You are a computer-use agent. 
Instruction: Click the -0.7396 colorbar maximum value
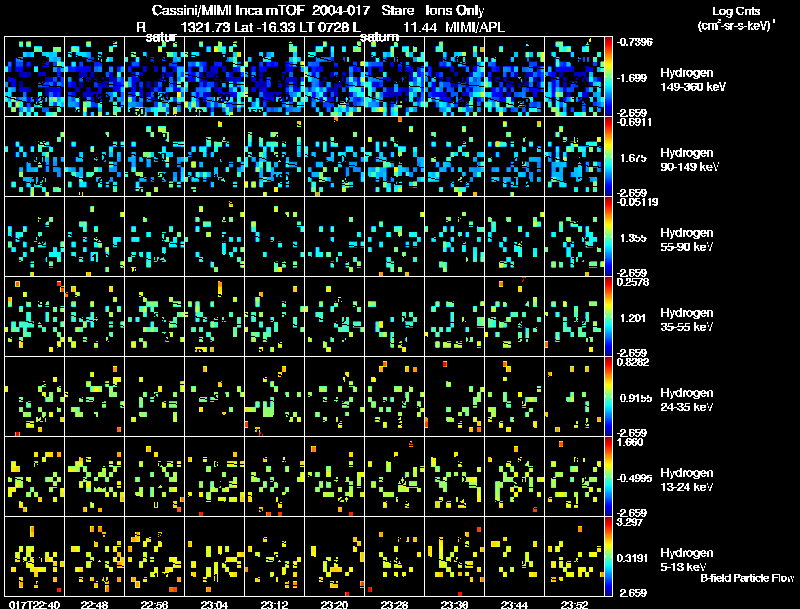(634, 42)
